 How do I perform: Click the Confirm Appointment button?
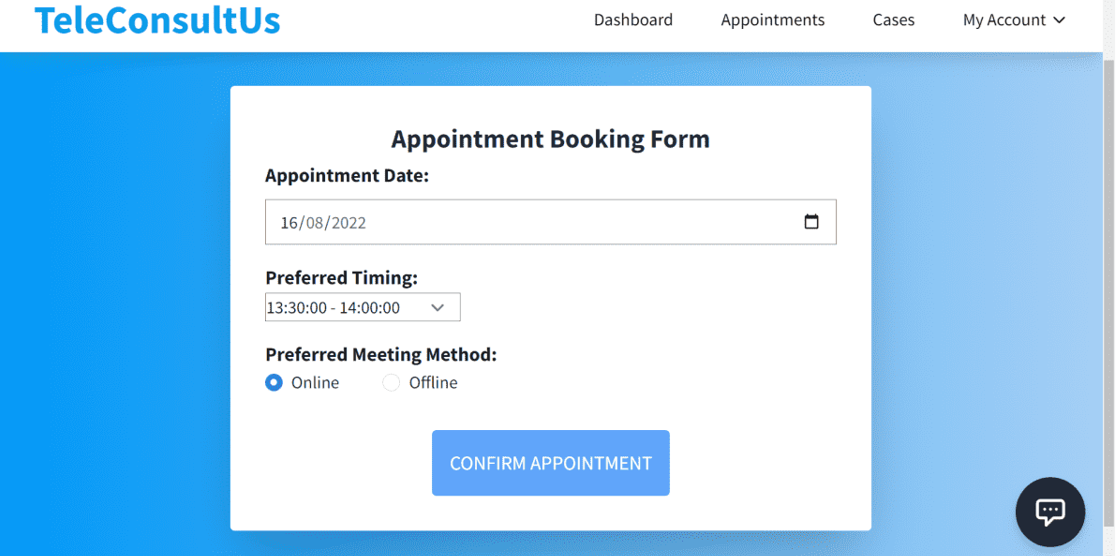[550, 463]
